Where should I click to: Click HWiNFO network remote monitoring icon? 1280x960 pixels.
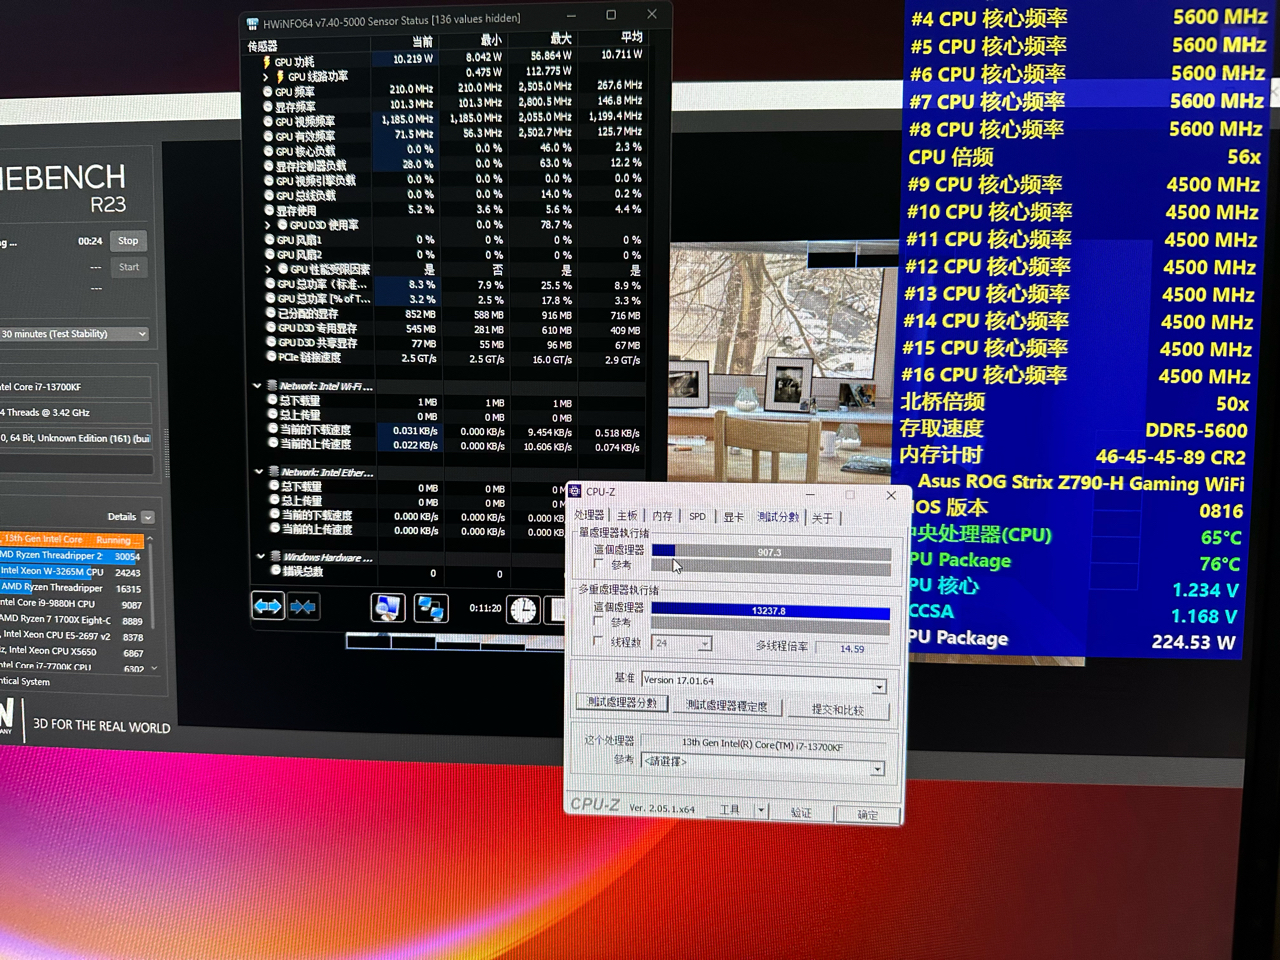431,607
